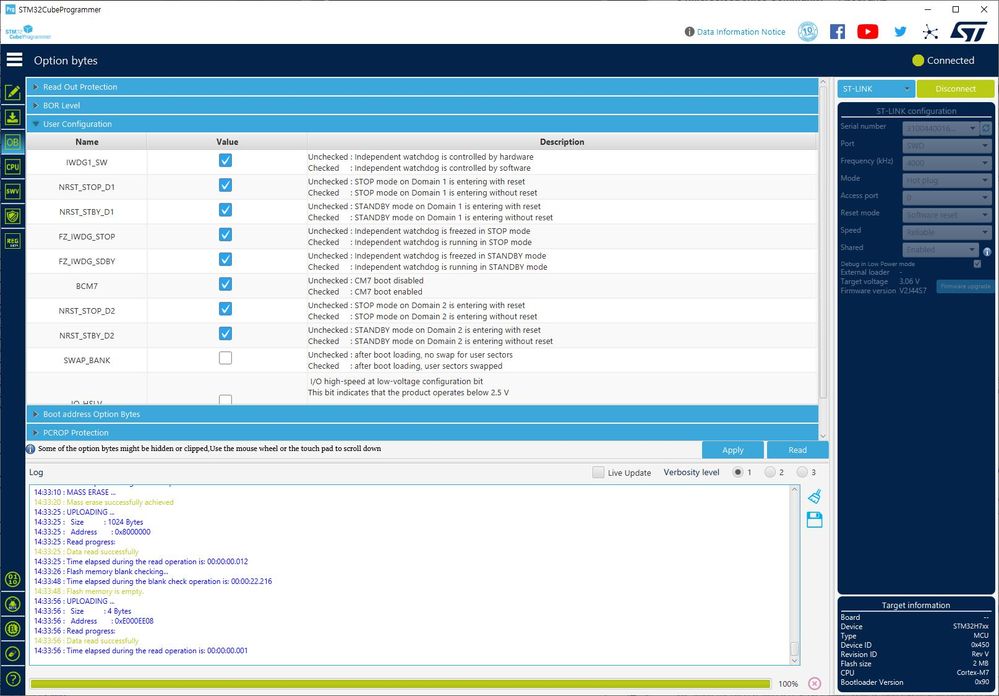
Task: Click the info icon beside Shared dropdown
Action: (987, 252)
